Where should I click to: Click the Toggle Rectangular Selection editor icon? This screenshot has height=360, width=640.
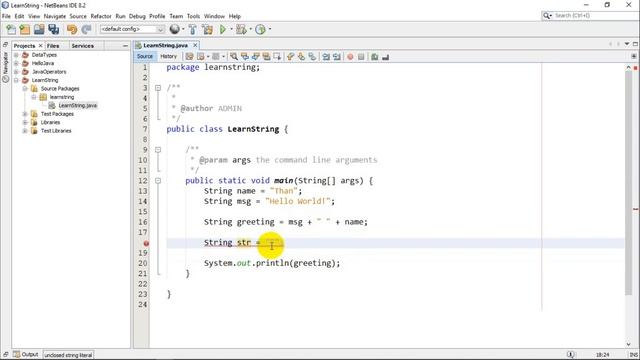(x=277, y=57)
